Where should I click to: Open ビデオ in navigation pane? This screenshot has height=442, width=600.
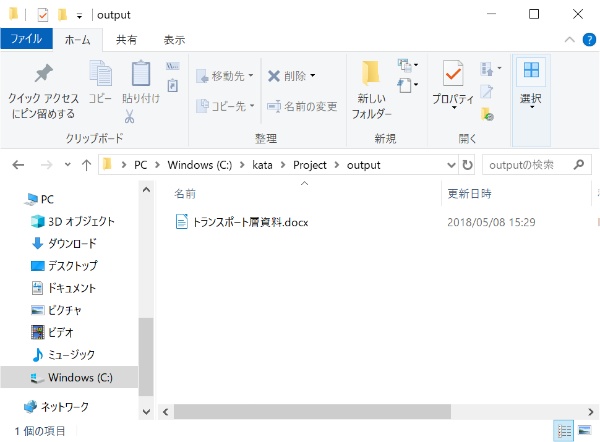pyautogui.click(x=52, y=332)
